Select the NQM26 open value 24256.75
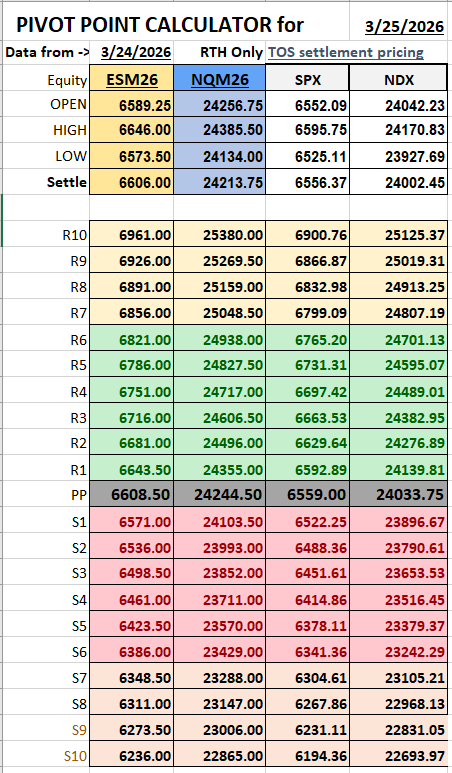452x773 pixels. pos(219,105)
